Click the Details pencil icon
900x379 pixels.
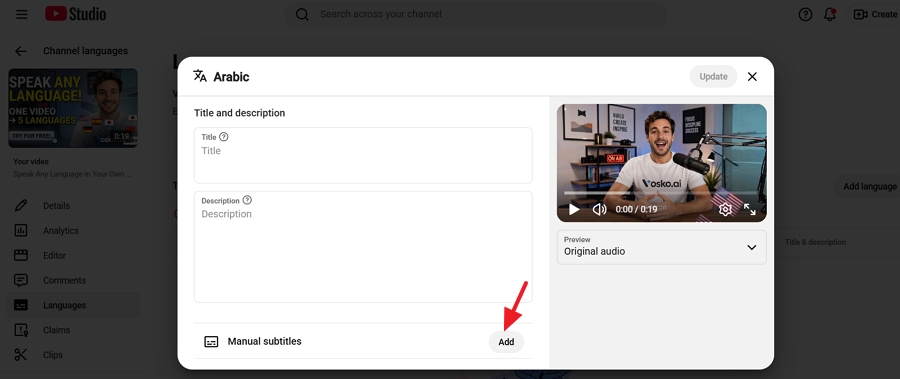(x=21, y=206)
